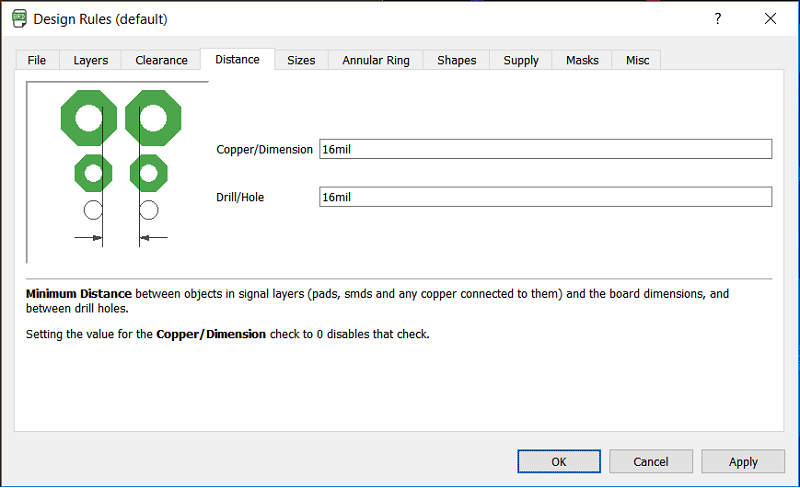Switch to the Layers tab
The height and width of the screenshot is (488, 800).
click(91, 60)
